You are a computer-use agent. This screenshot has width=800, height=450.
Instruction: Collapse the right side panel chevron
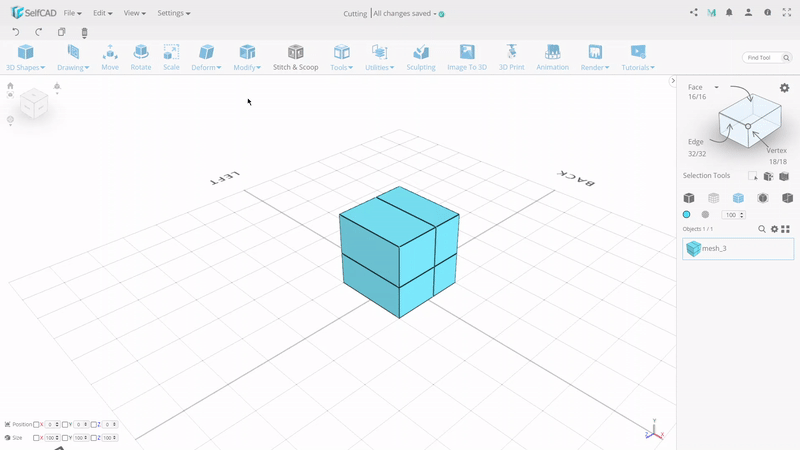(x=673, y=81)
